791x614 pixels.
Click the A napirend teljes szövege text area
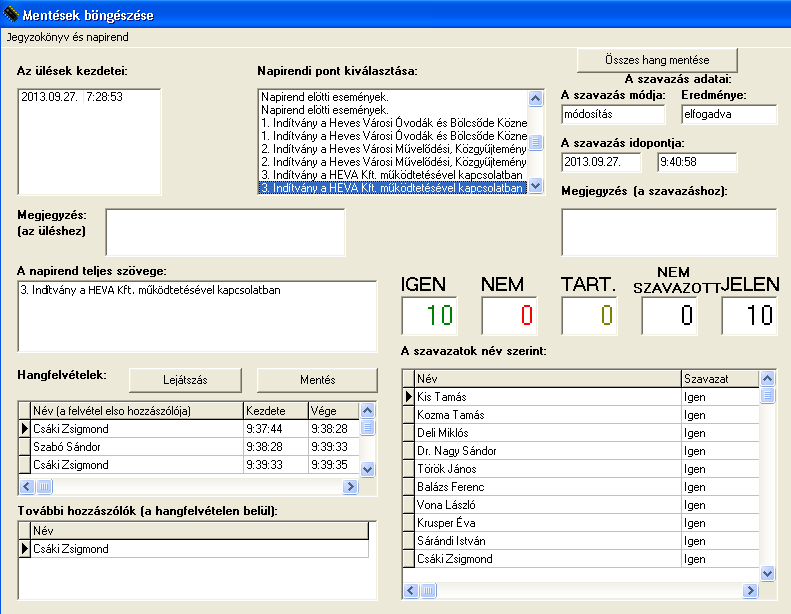point(197,316)
